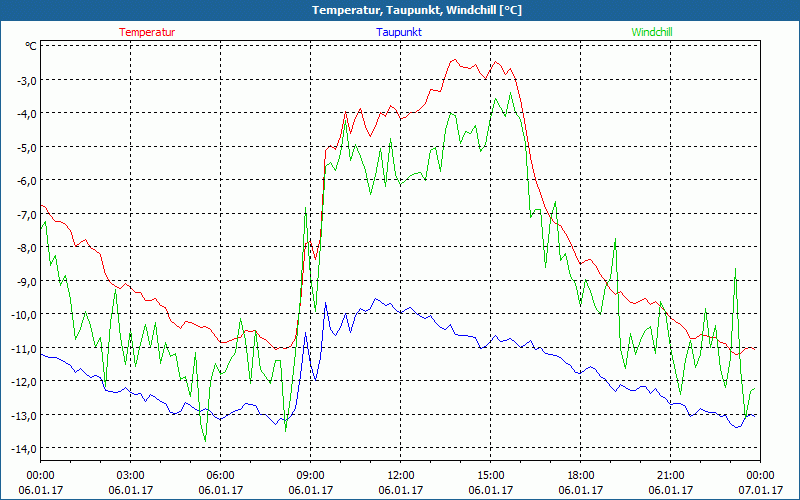Click the 21:00 time axis label
The height and width of the screenshot is (500, 800).
pos(670,476)
